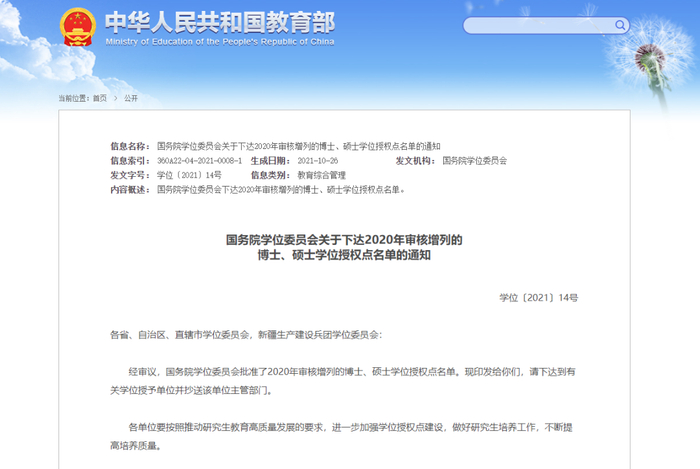Click the 发文机构 label
700x469 pixels.
[415, 161]
